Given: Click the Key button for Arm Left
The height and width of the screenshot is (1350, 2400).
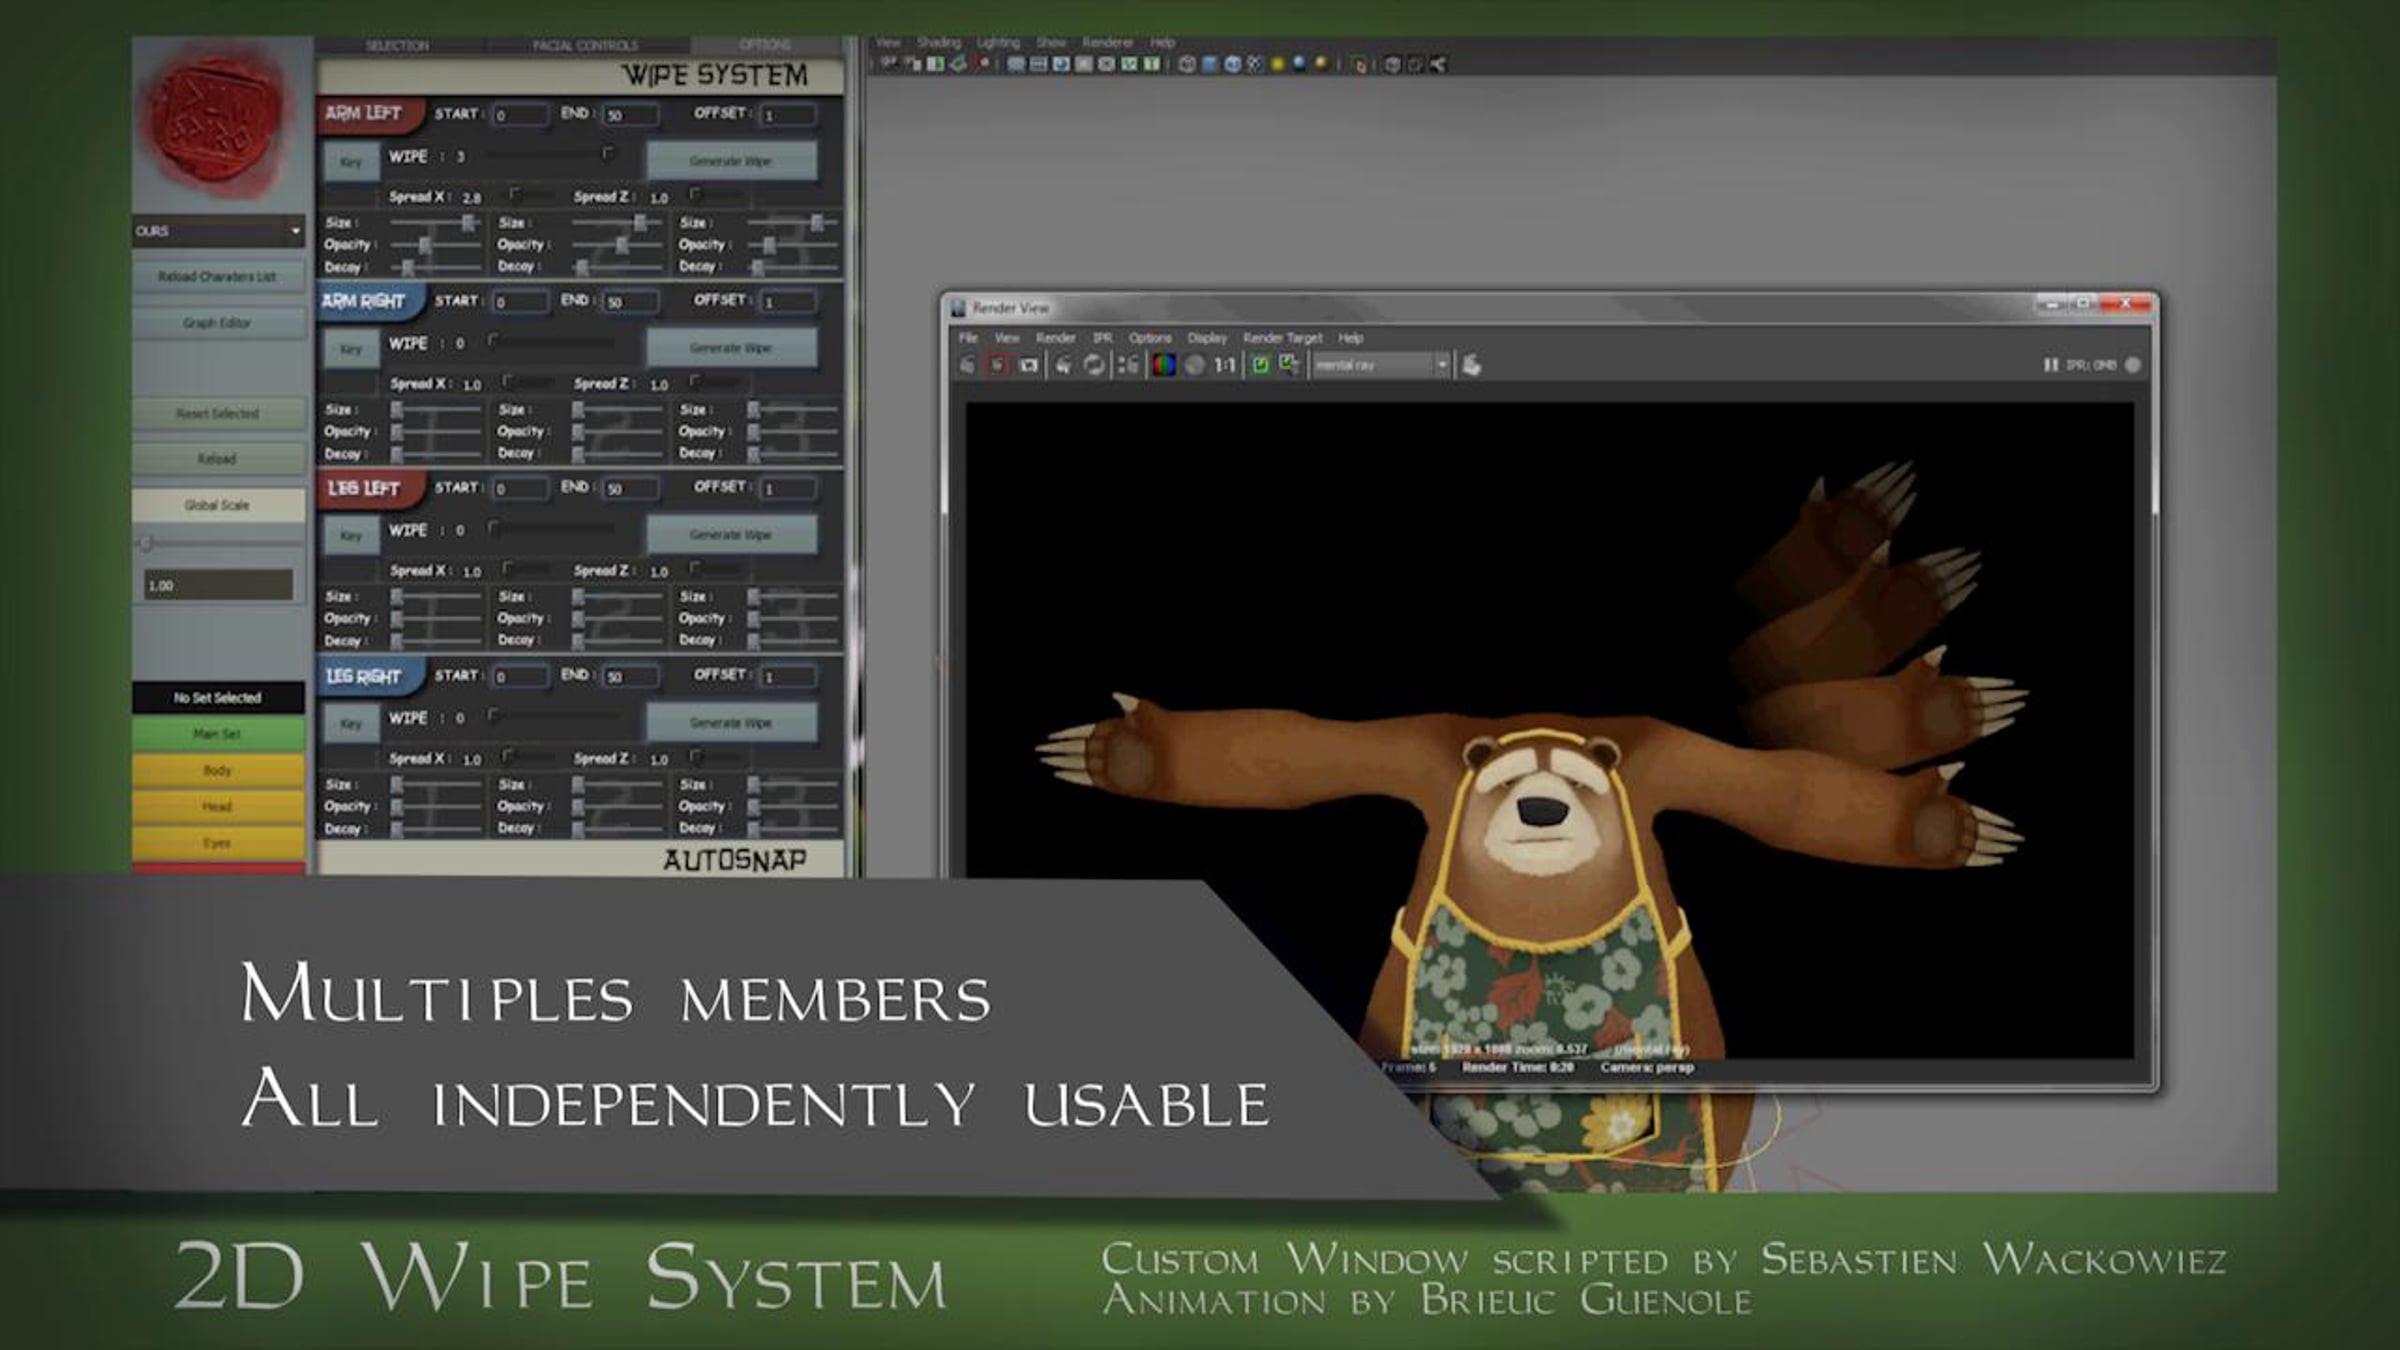Looking at the screenshot, I should [x=351, y=162].
